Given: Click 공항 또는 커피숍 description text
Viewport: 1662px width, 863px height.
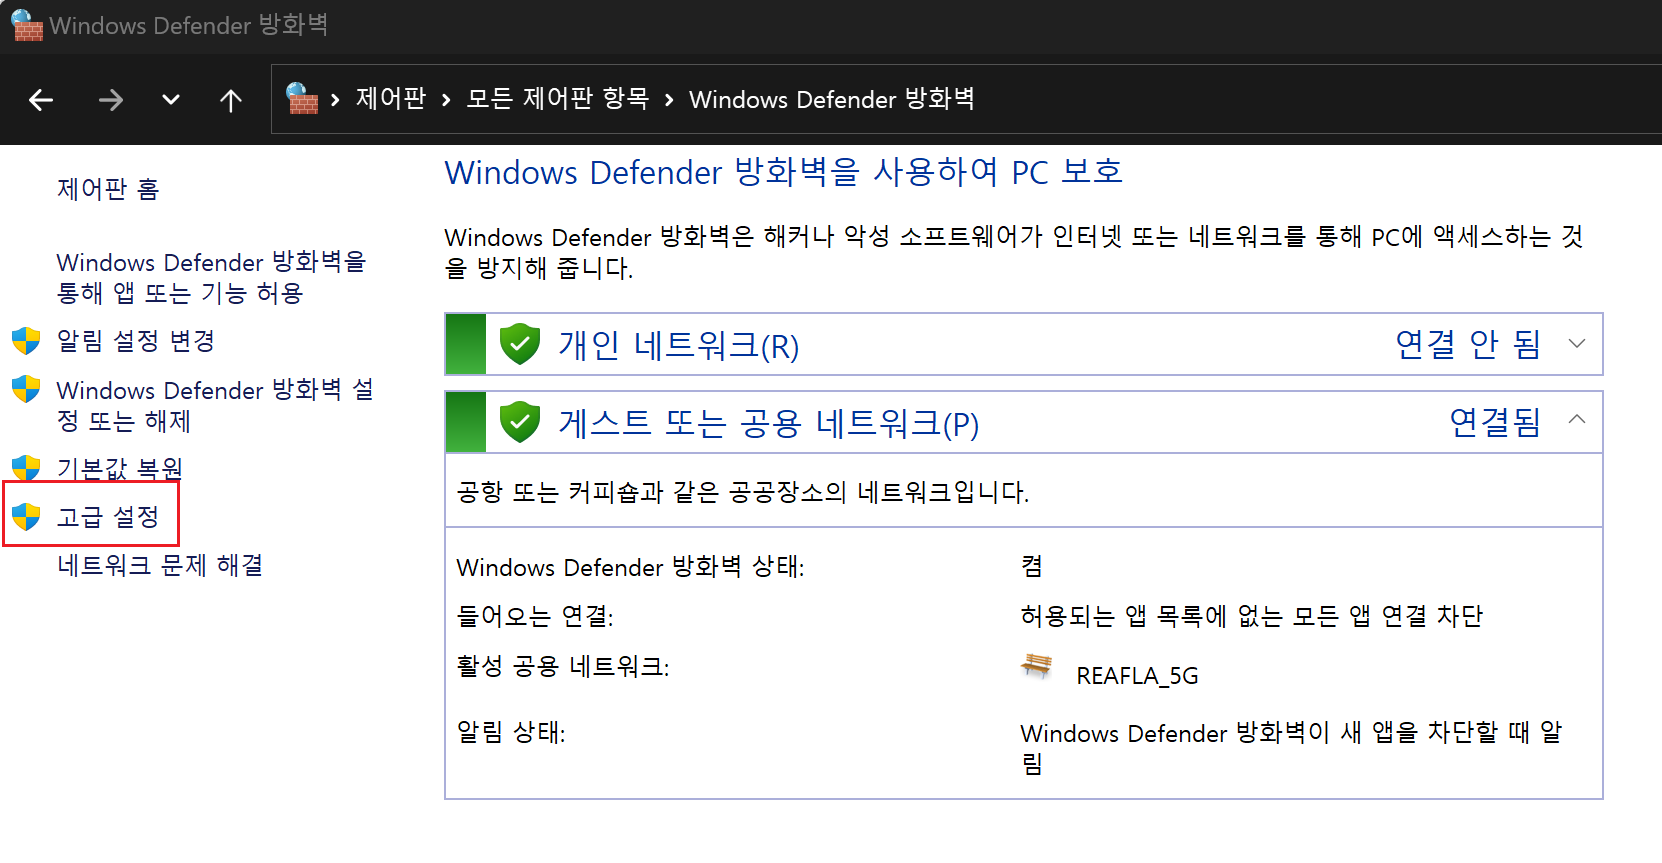Looking at the screenshot, I should click(x=743, y=492).
